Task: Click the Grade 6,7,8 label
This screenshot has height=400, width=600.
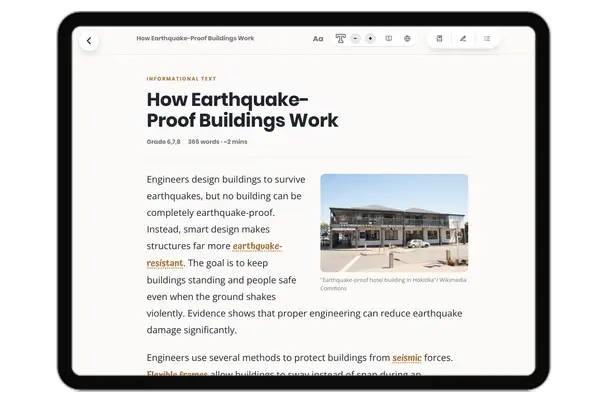Action: click(163, 142)
